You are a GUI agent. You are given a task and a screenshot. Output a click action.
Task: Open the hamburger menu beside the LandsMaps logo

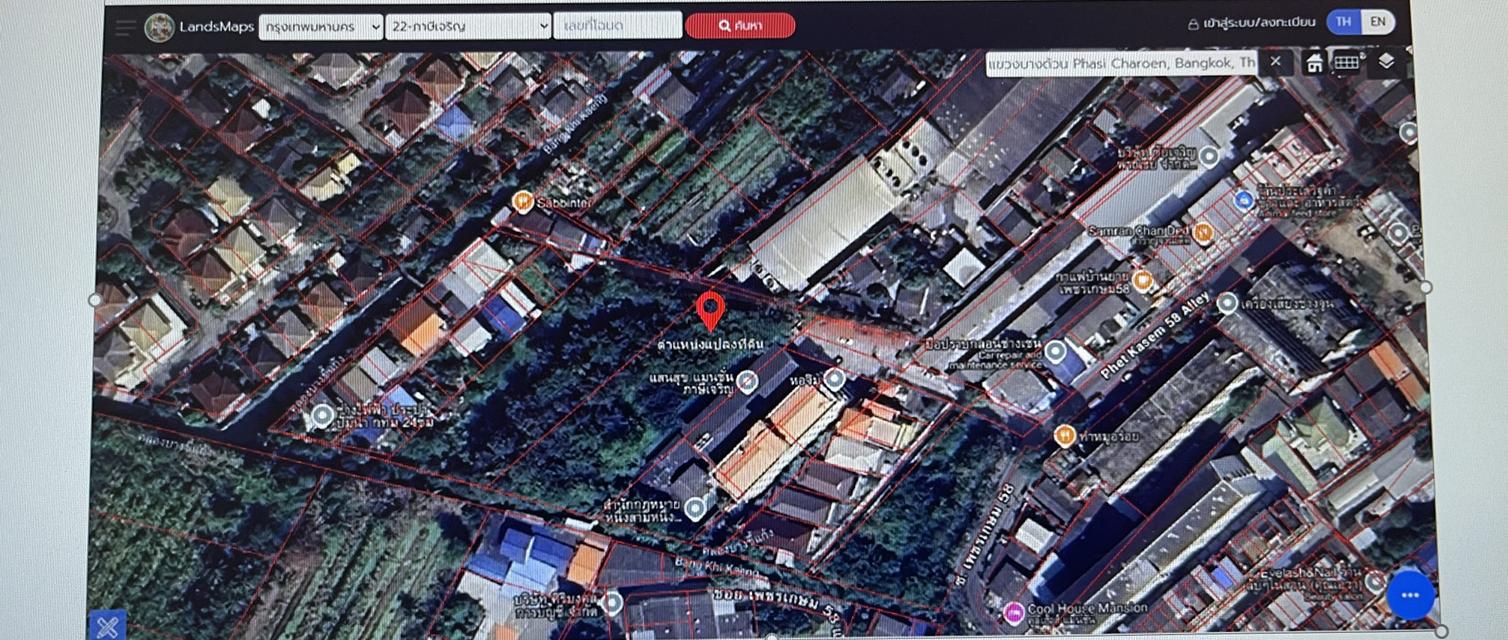pyautogui.click(x=125, y=27)
